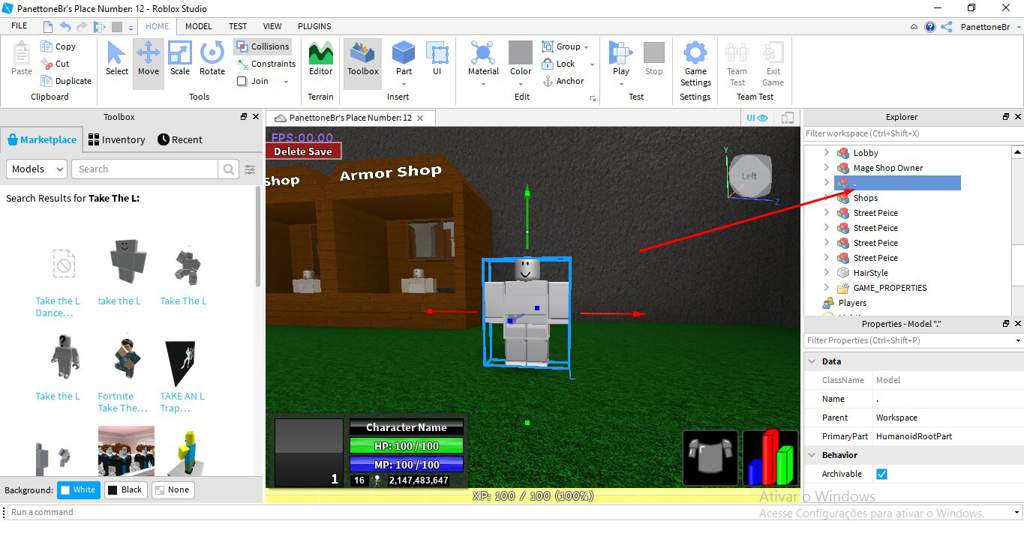Undo the last action

pos(65,27)
